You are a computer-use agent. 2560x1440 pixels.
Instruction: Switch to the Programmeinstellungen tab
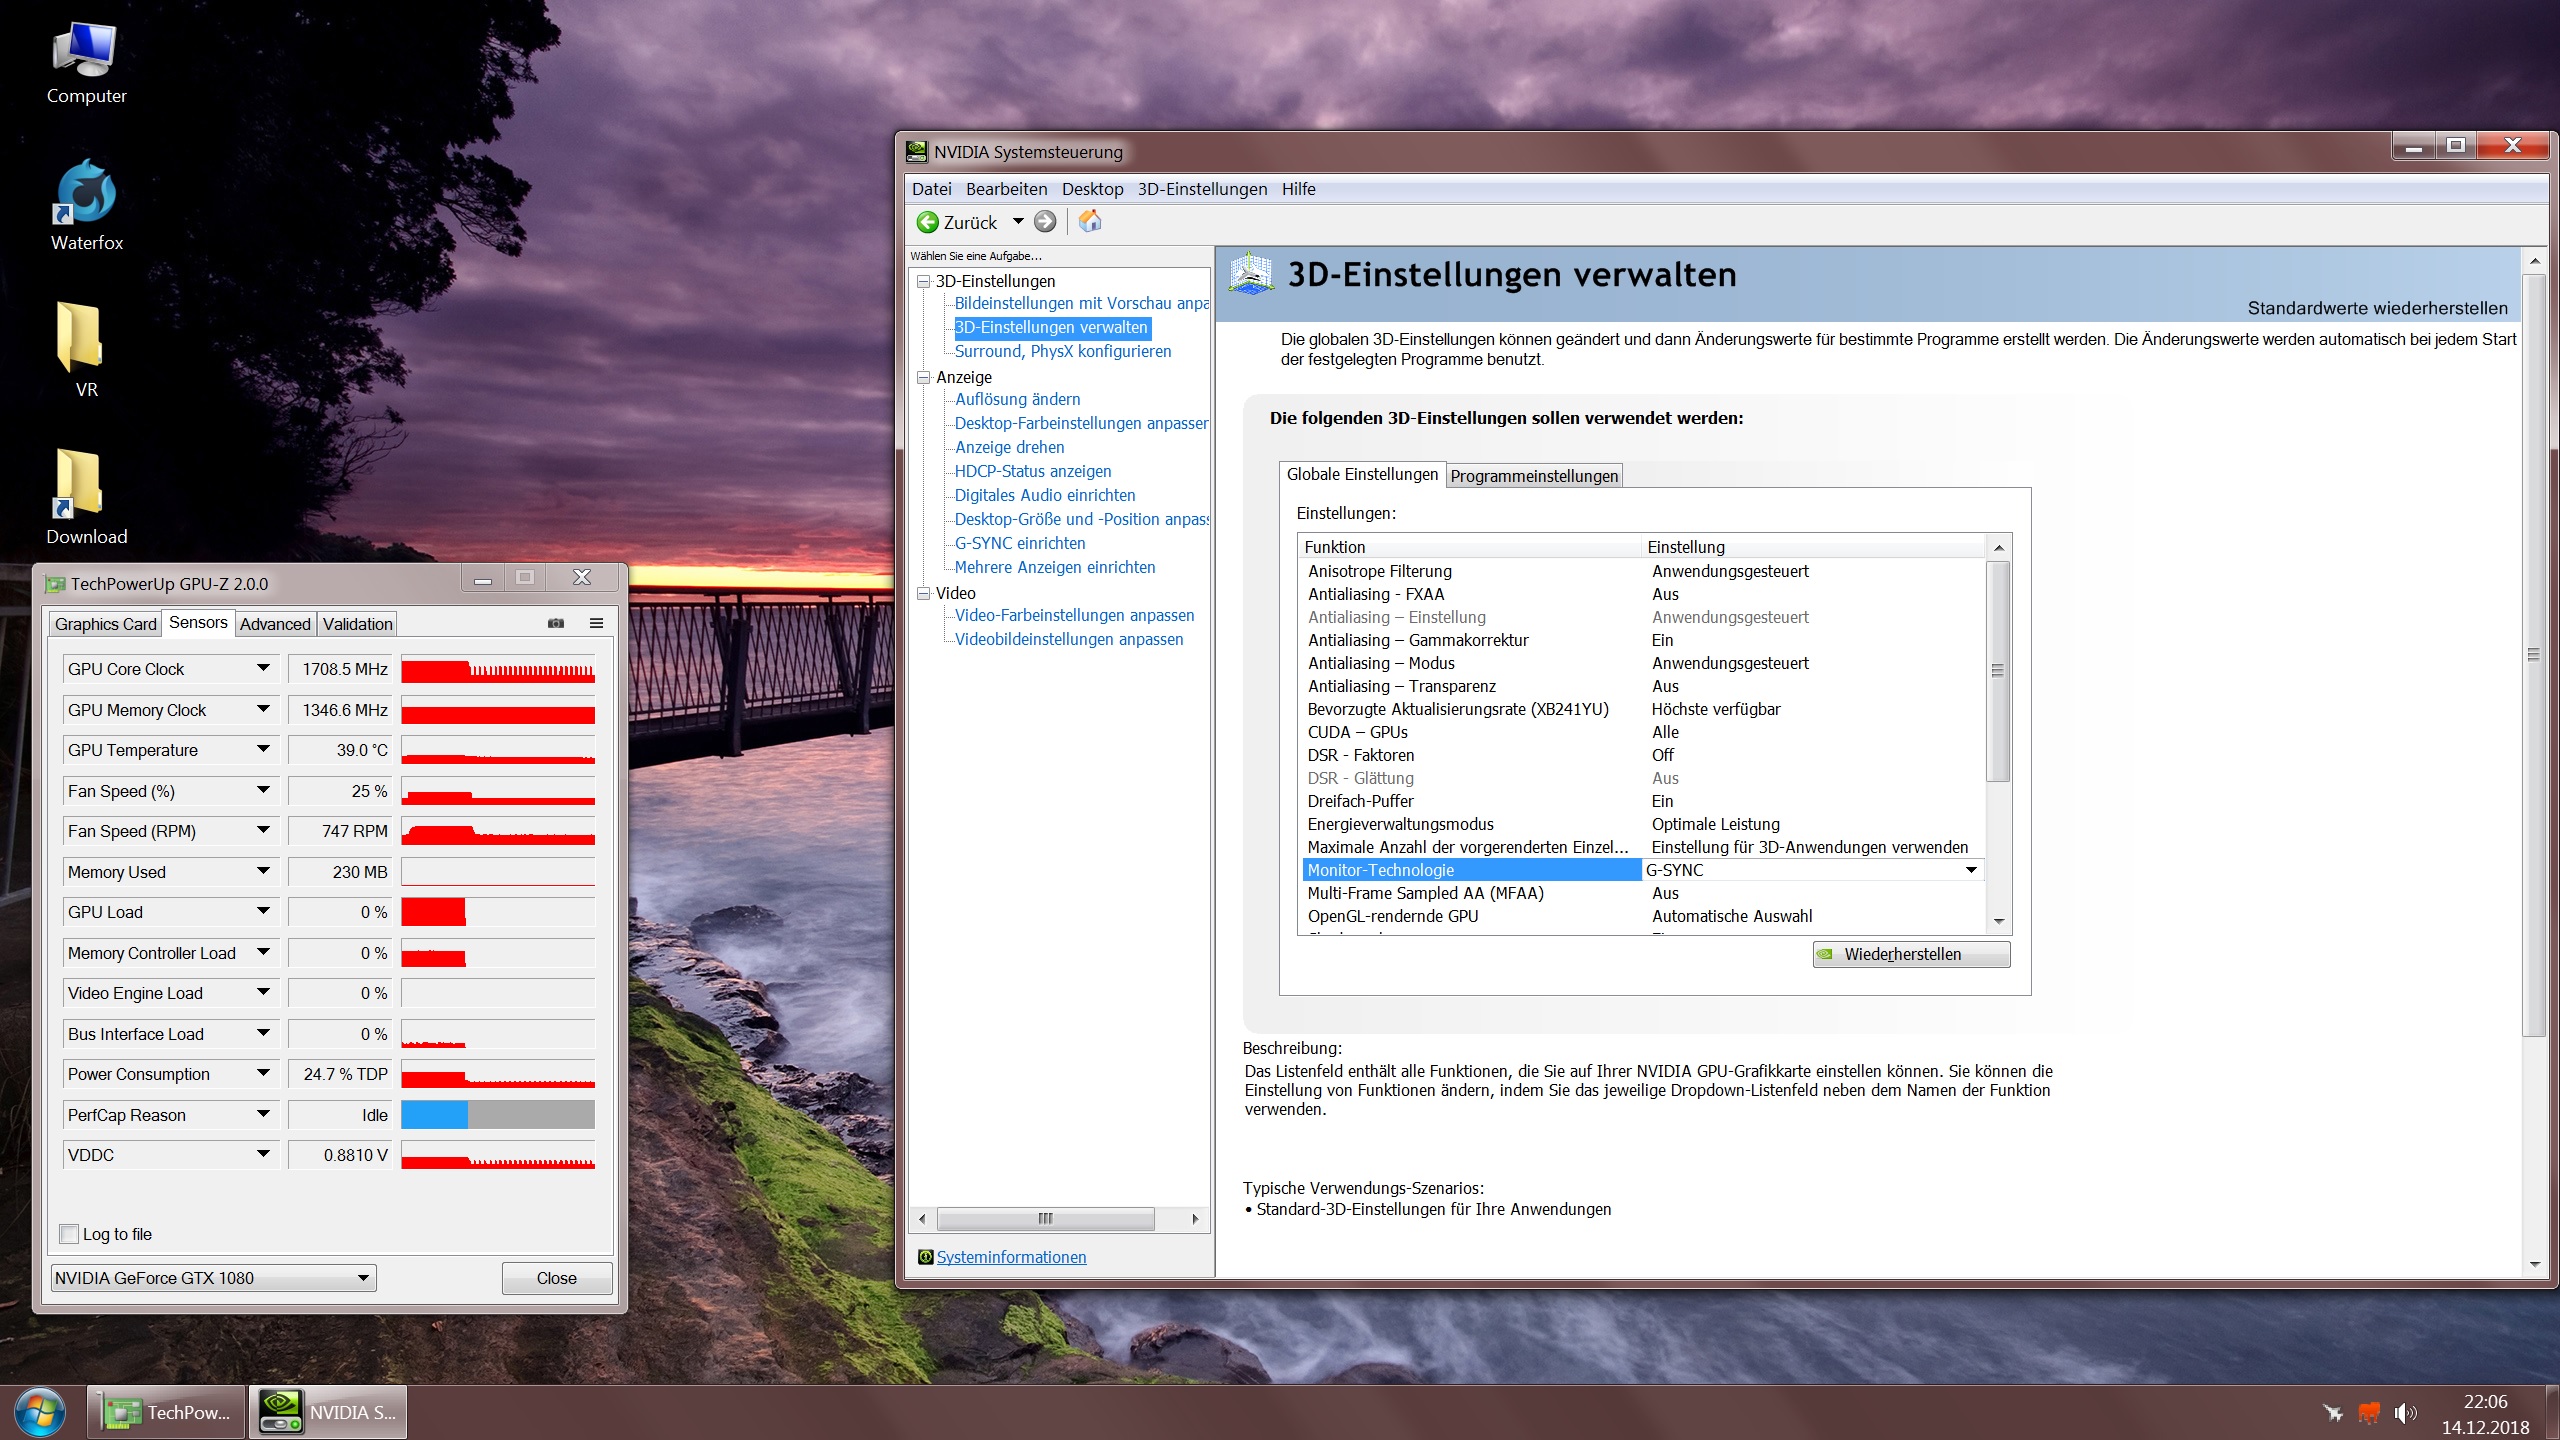click(x=1533, y=476)
